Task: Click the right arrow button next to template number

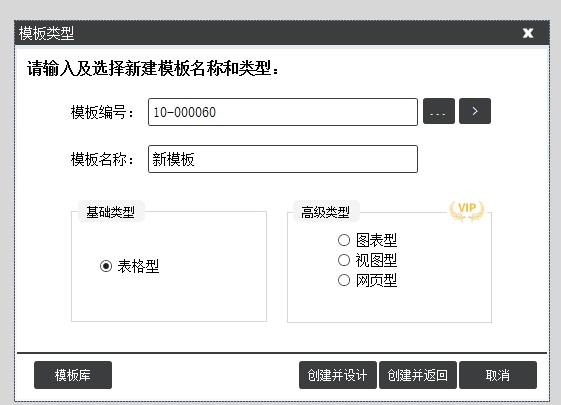Action: click(x=475, y=111)
